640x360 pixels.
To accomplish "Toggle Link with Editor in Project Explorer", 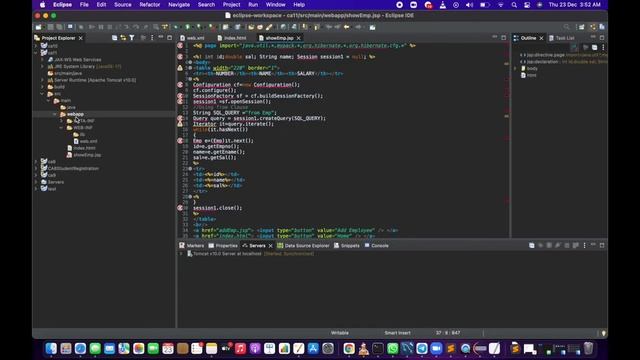I will [x=123, y=38].
